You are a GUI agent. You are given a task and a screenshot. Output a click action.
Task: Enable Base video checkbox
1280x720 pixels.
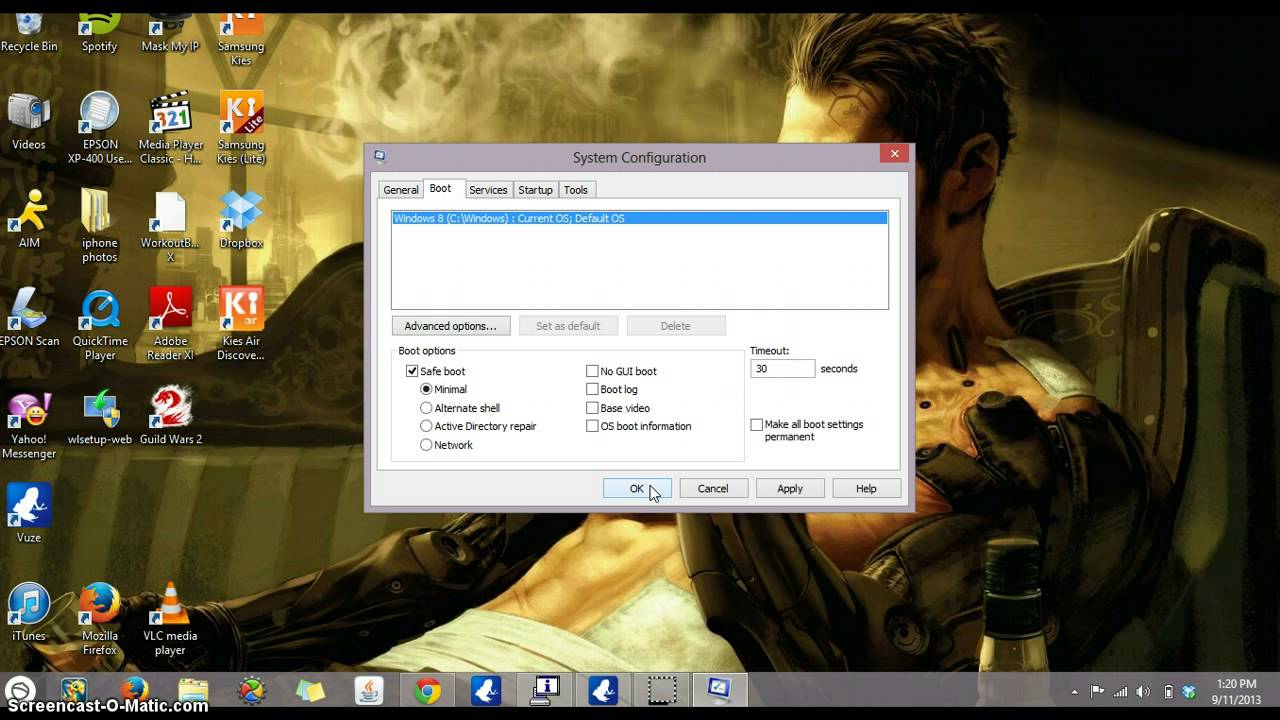[592, 408]
